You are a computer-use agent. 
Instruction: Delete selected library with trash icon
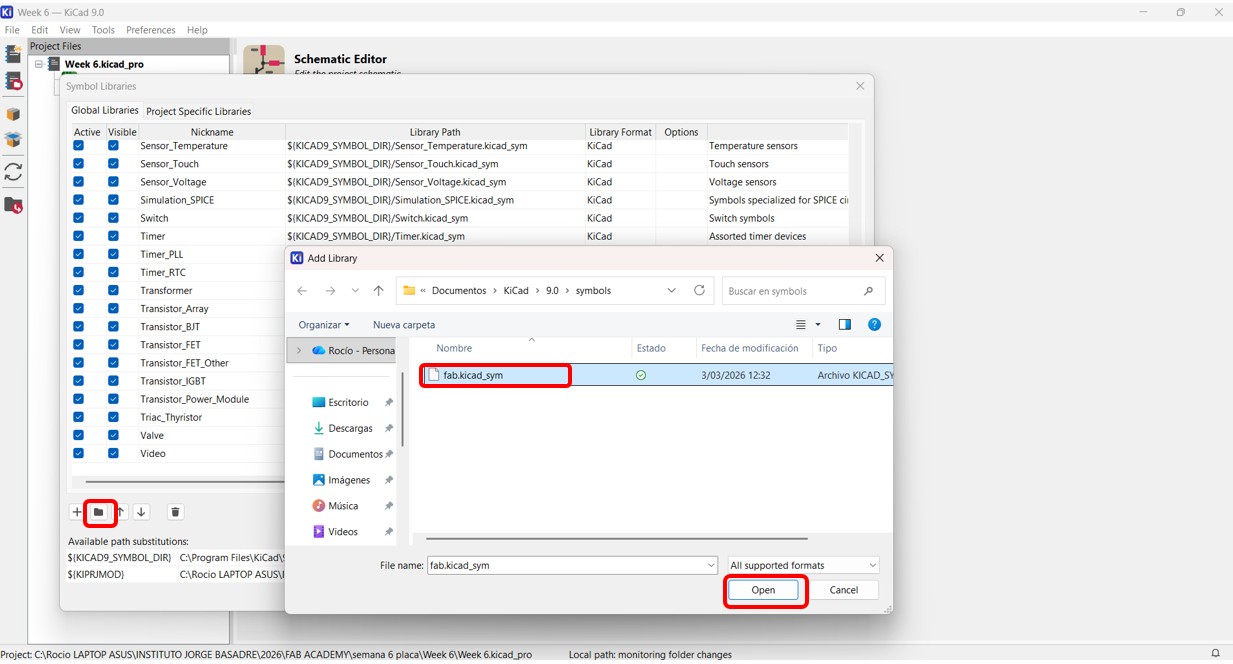click(175, 512)
